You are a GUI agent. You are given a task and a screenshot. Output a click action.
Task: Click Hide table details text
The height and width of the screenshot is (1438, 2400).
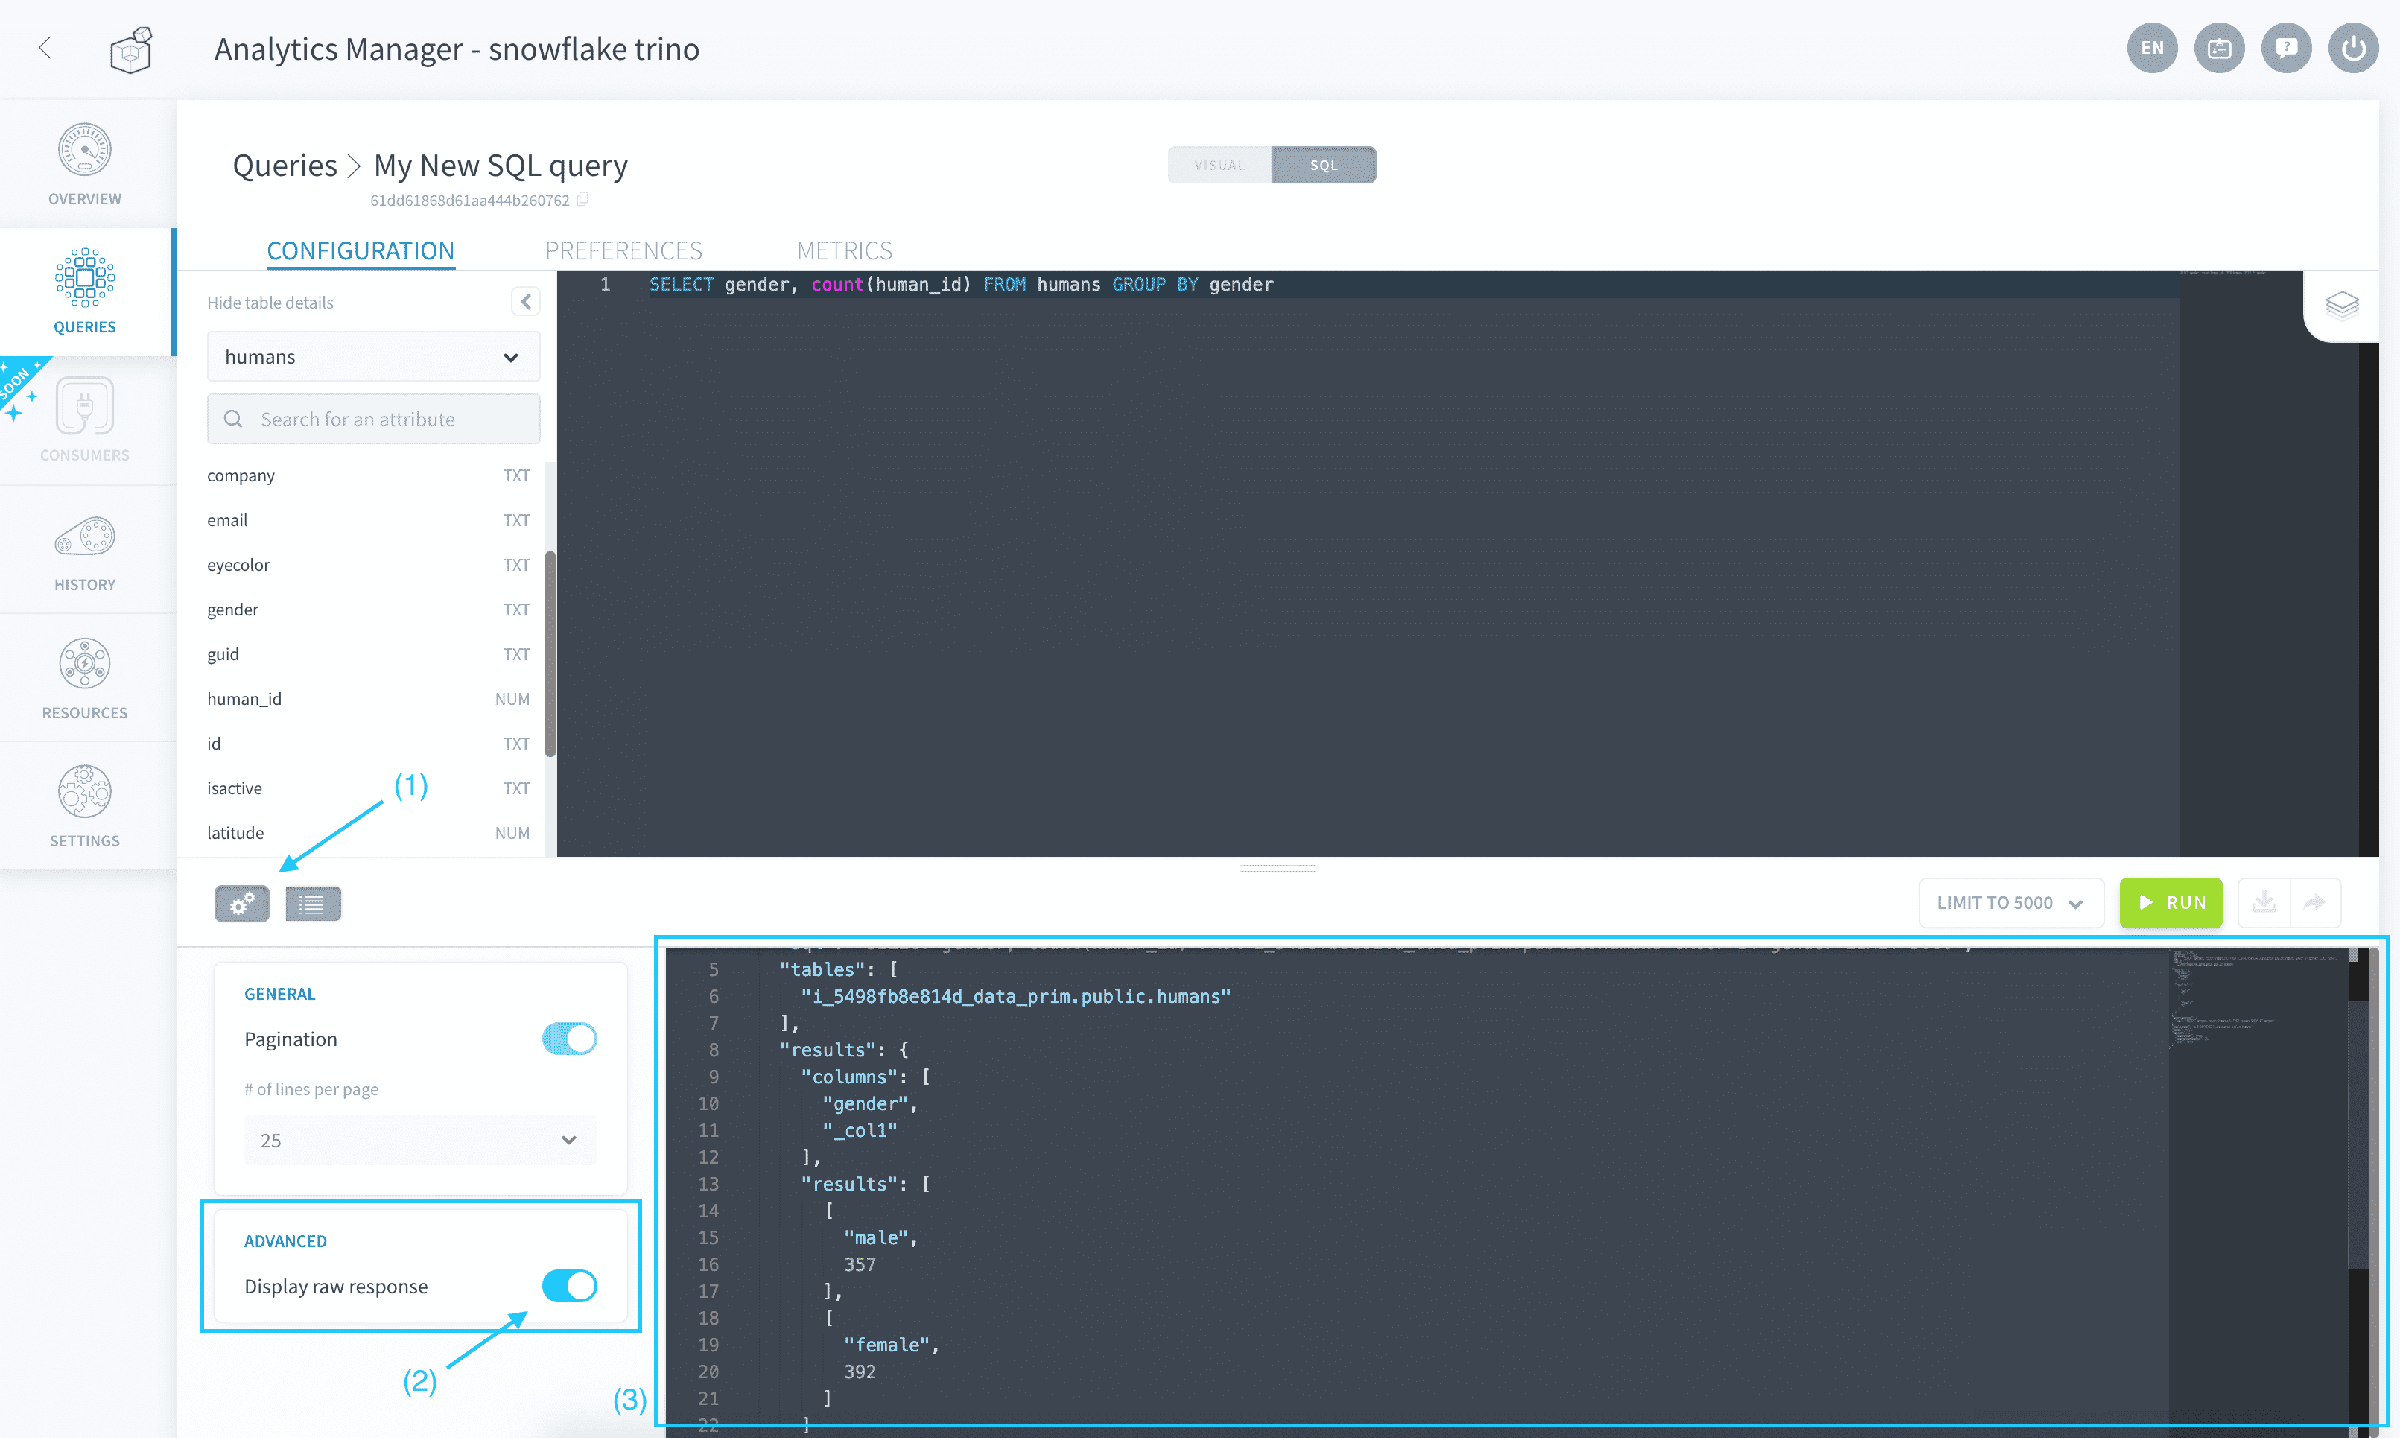point(271,303)
